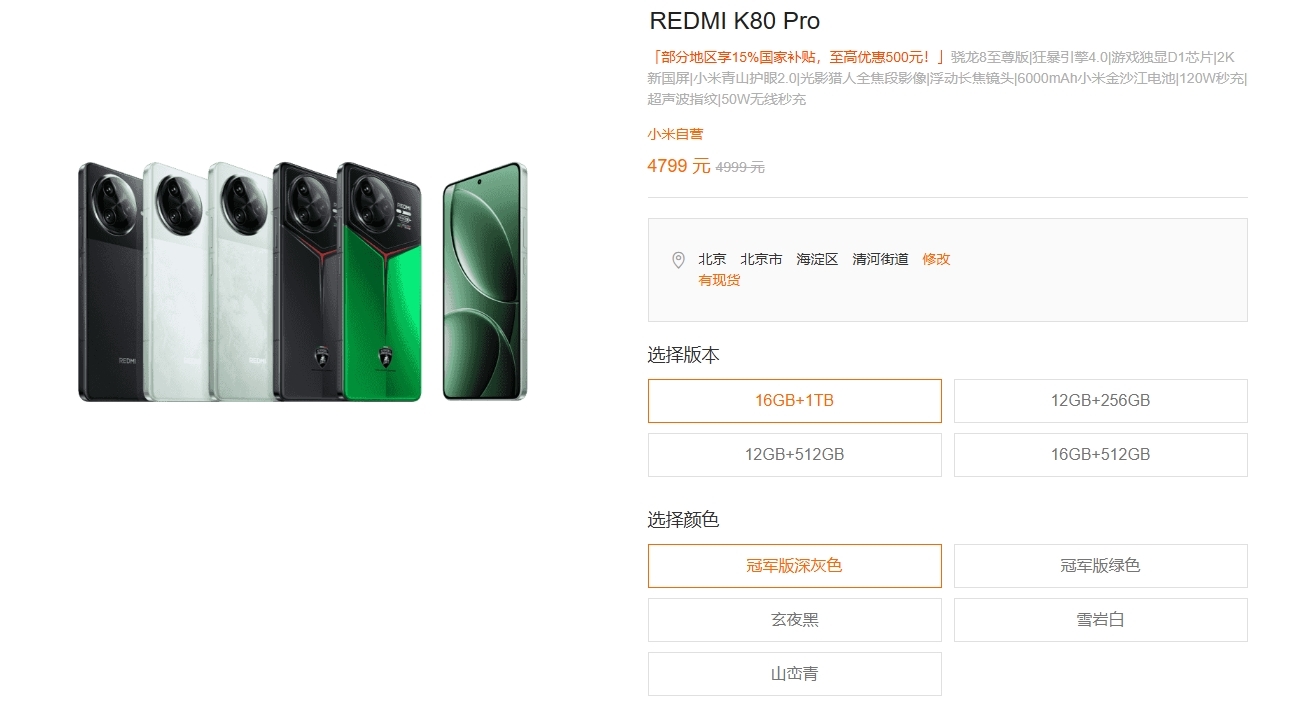Select the 冠军版绿色 color
The width and height of the screenshot is (1292, 717).
coord(1100,566)
